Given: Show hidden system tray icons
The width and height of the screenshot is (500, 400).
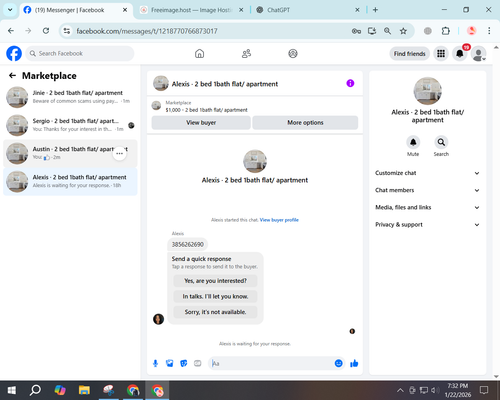Looking at the screenshot, I should pos(400,390).
